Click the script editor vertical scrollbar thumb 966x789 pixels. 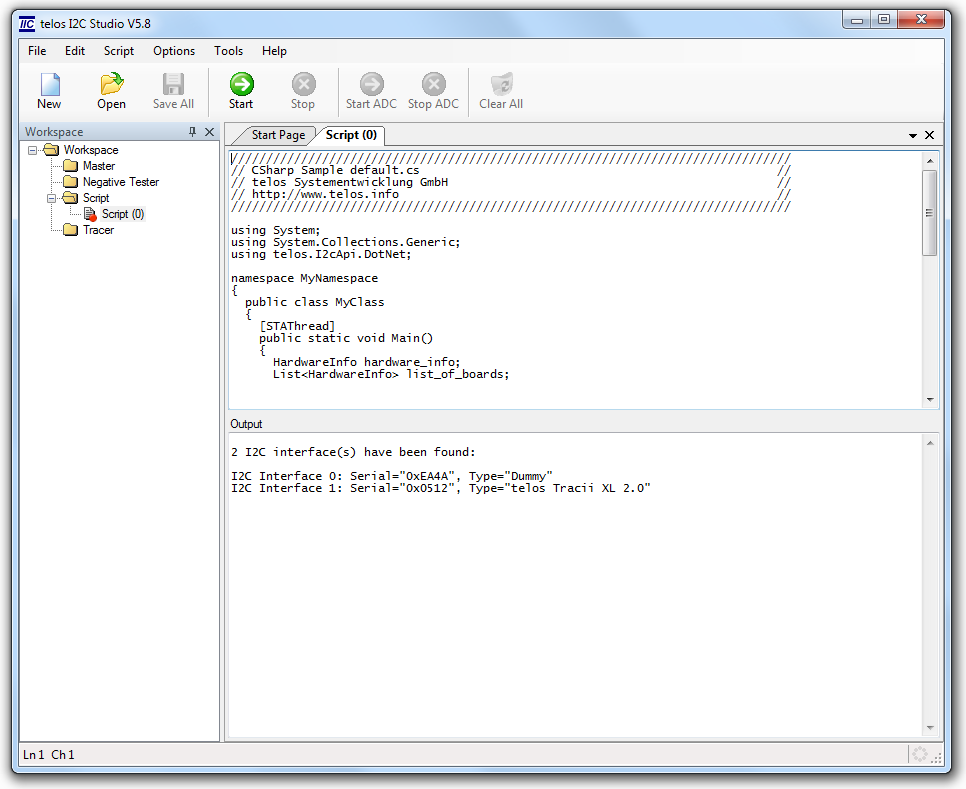929,212
